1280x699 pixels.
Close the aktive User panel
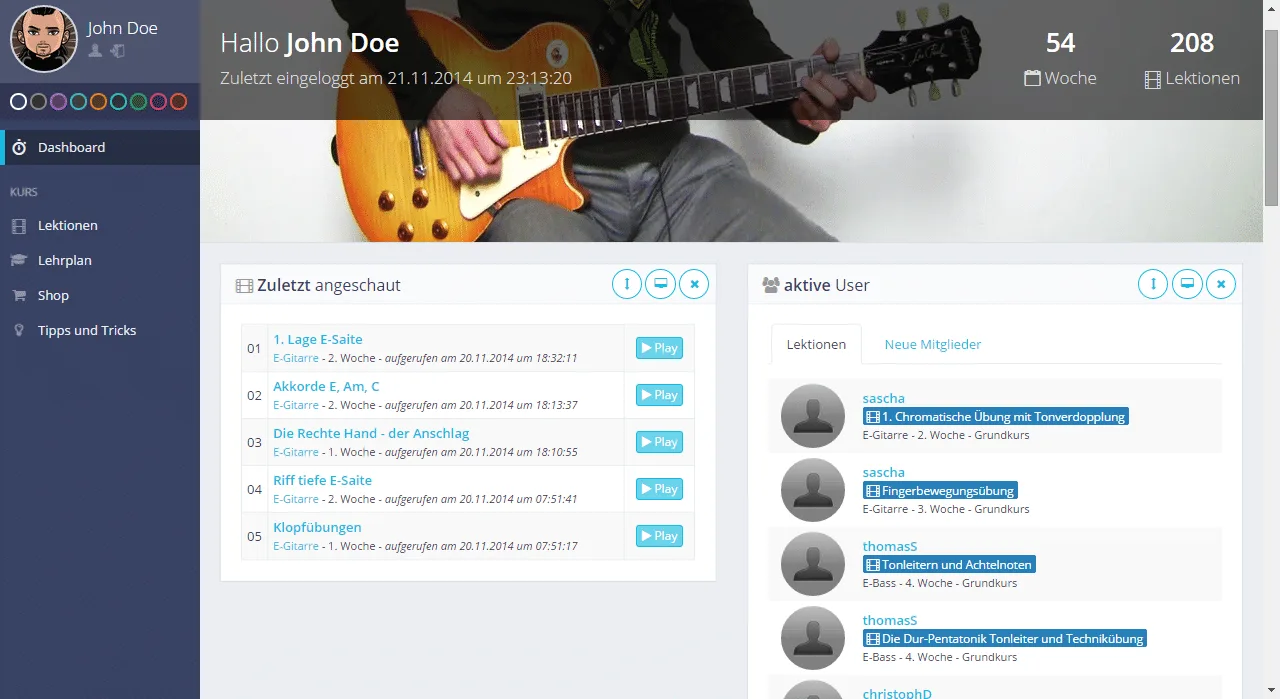(1221, 284)
